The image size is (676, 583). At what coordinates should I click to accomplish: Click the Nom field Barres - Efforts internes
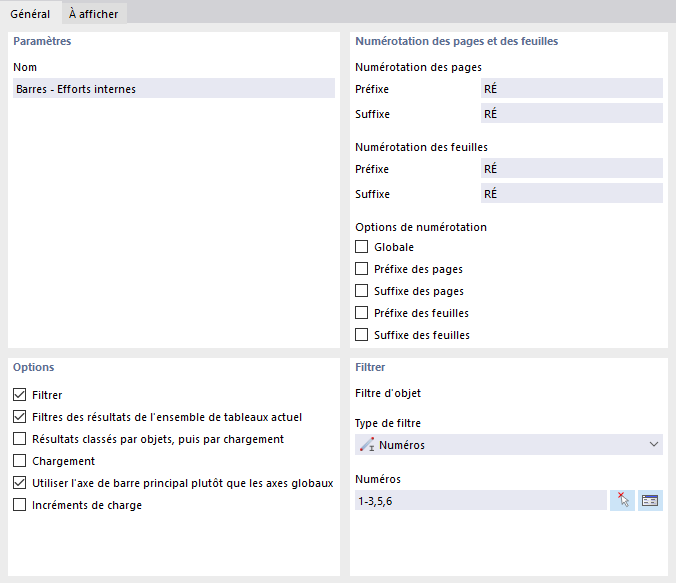click(174, 89)
